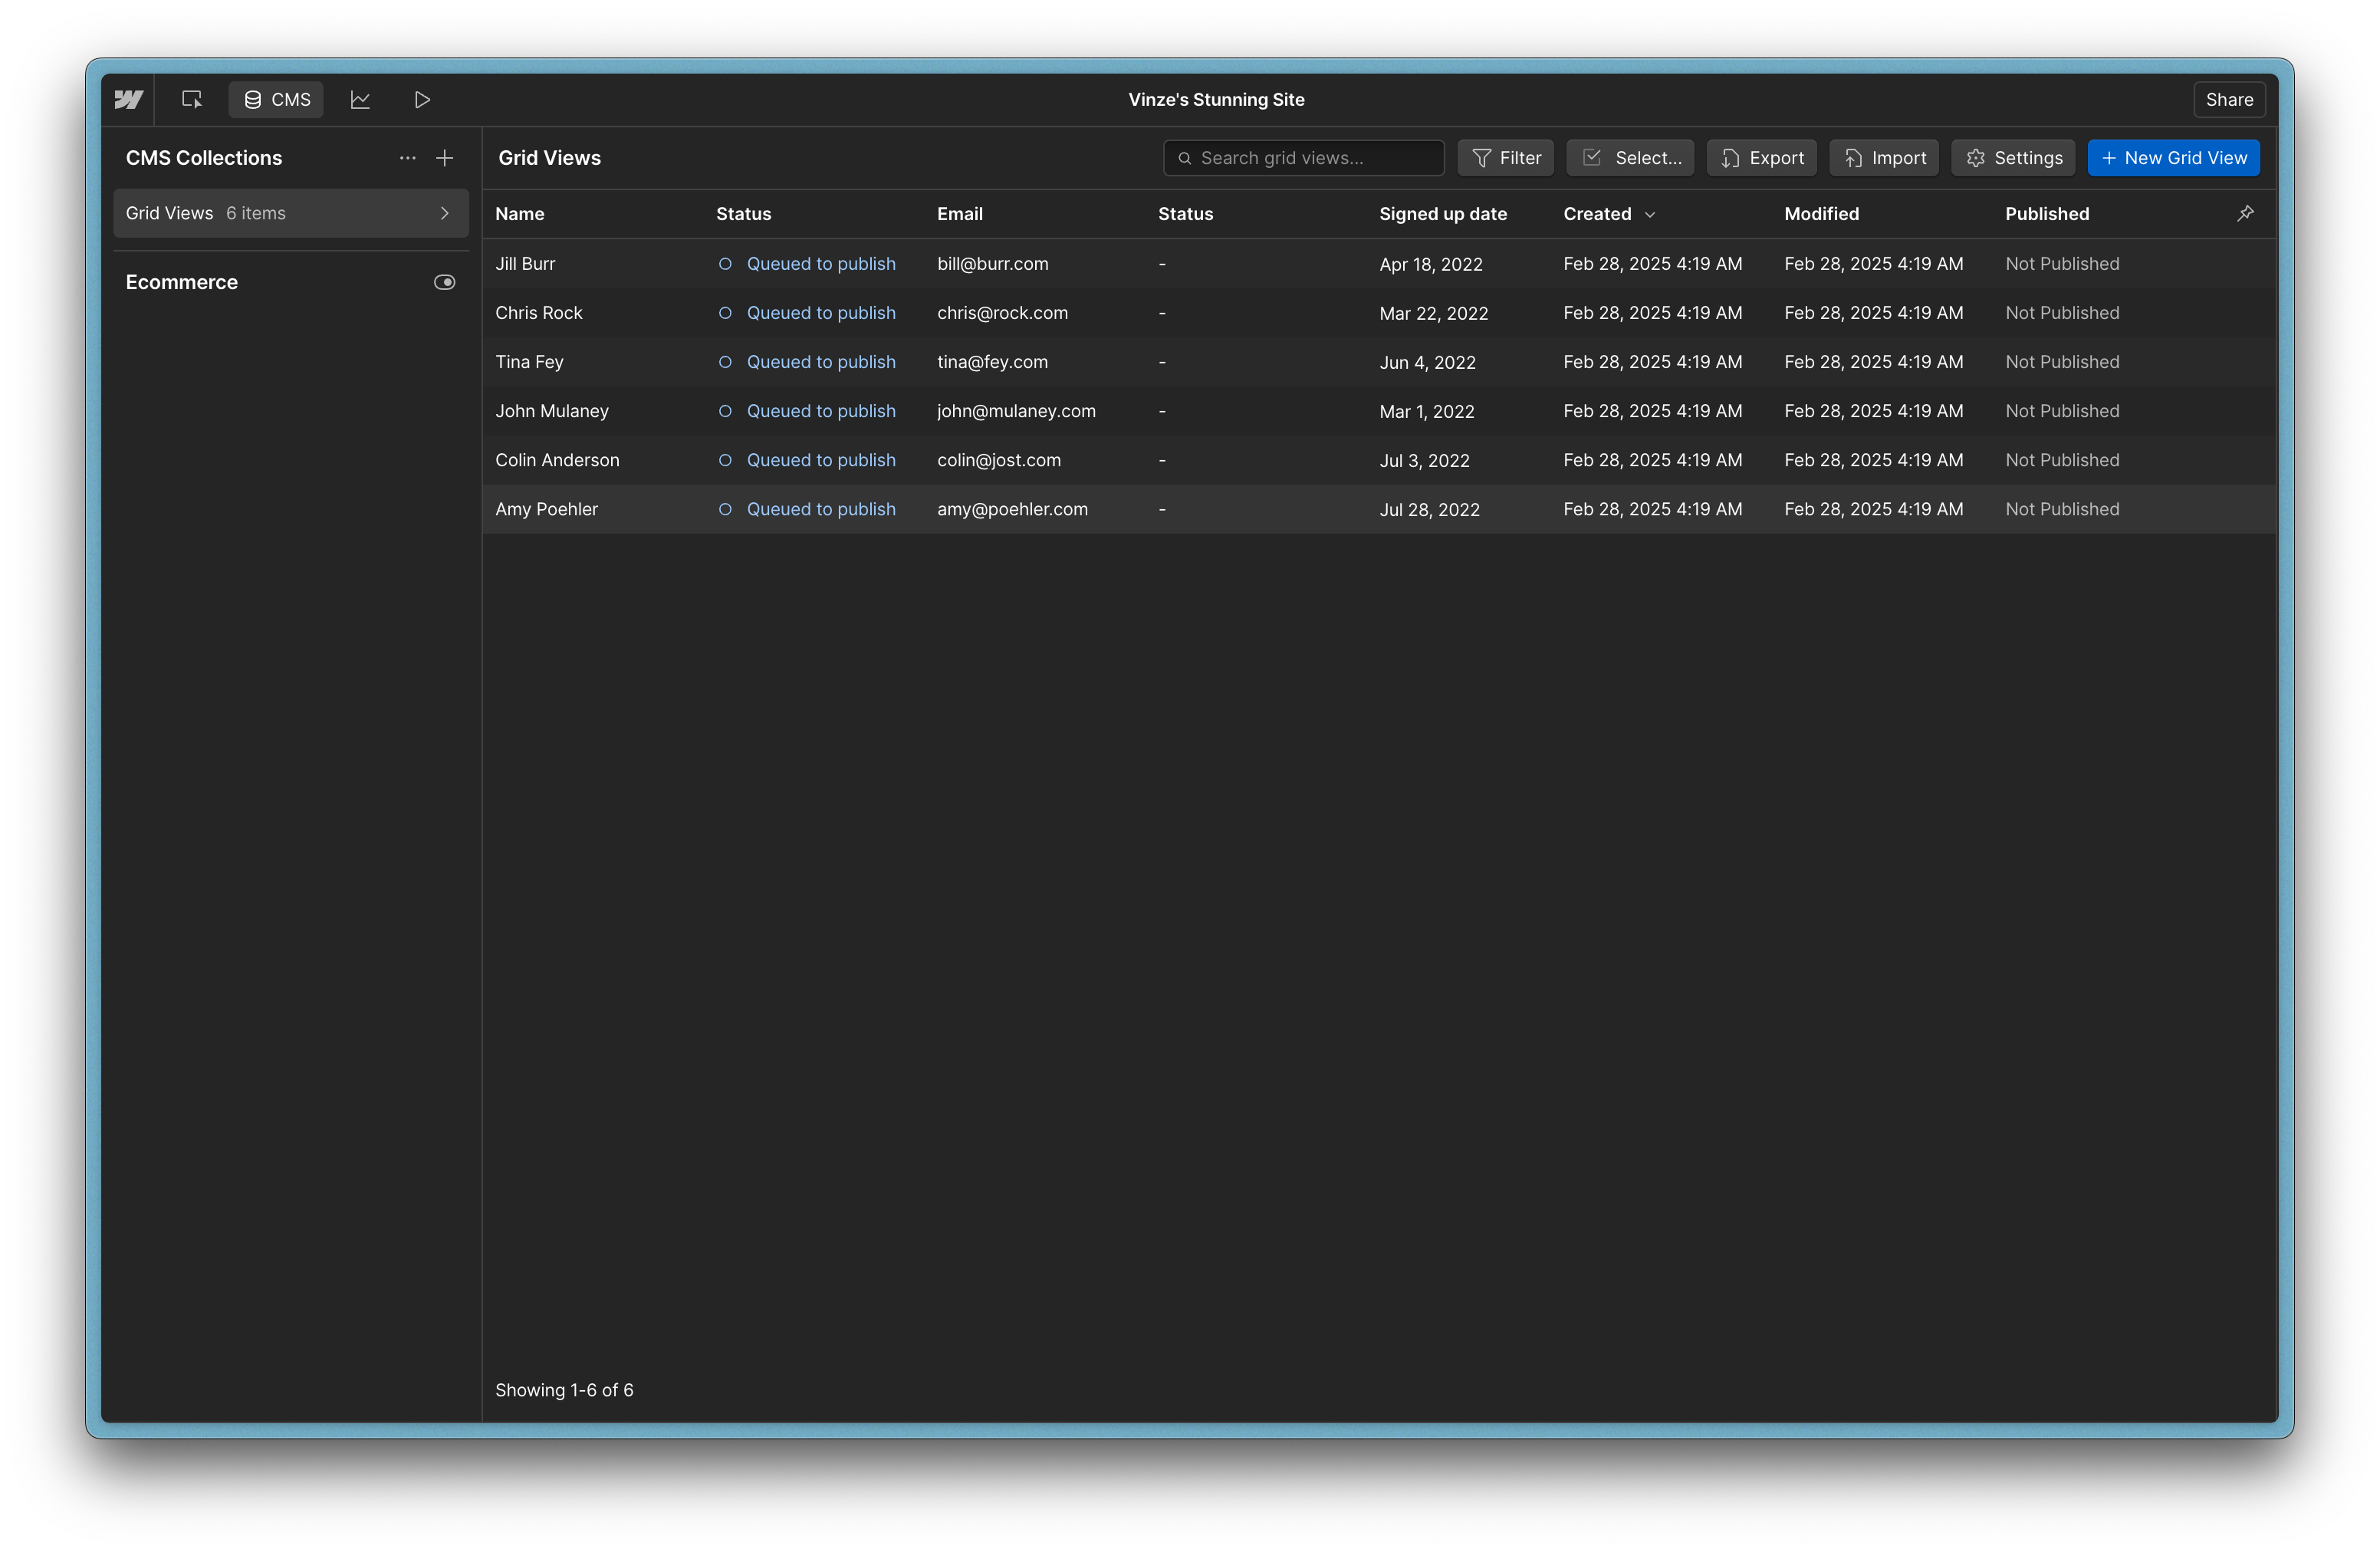Pin columns using the pin icon
This screenshot has height=1552, width=2380.
click(2246, 213)
